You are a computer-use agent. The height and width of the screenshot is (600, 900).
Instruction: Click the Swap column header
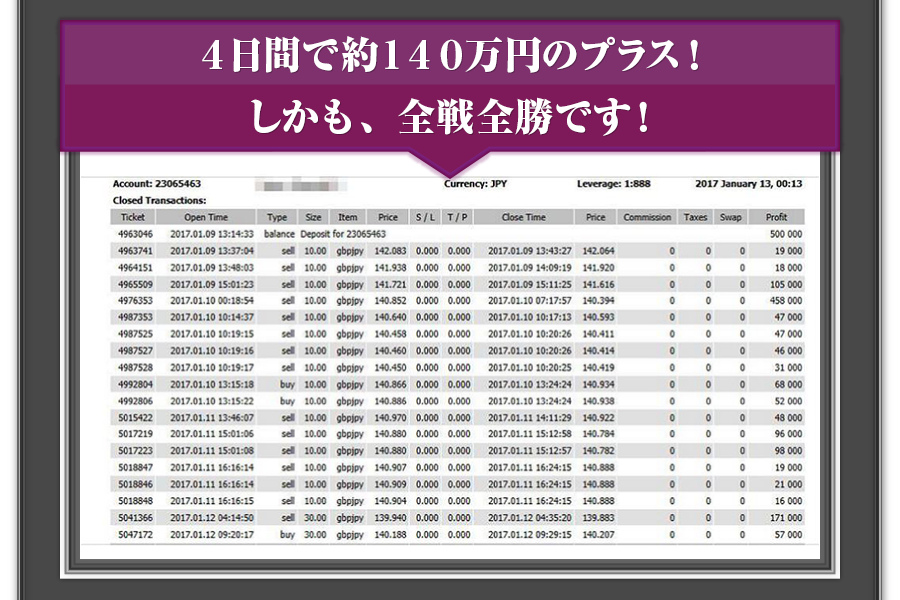click(733, 217)
